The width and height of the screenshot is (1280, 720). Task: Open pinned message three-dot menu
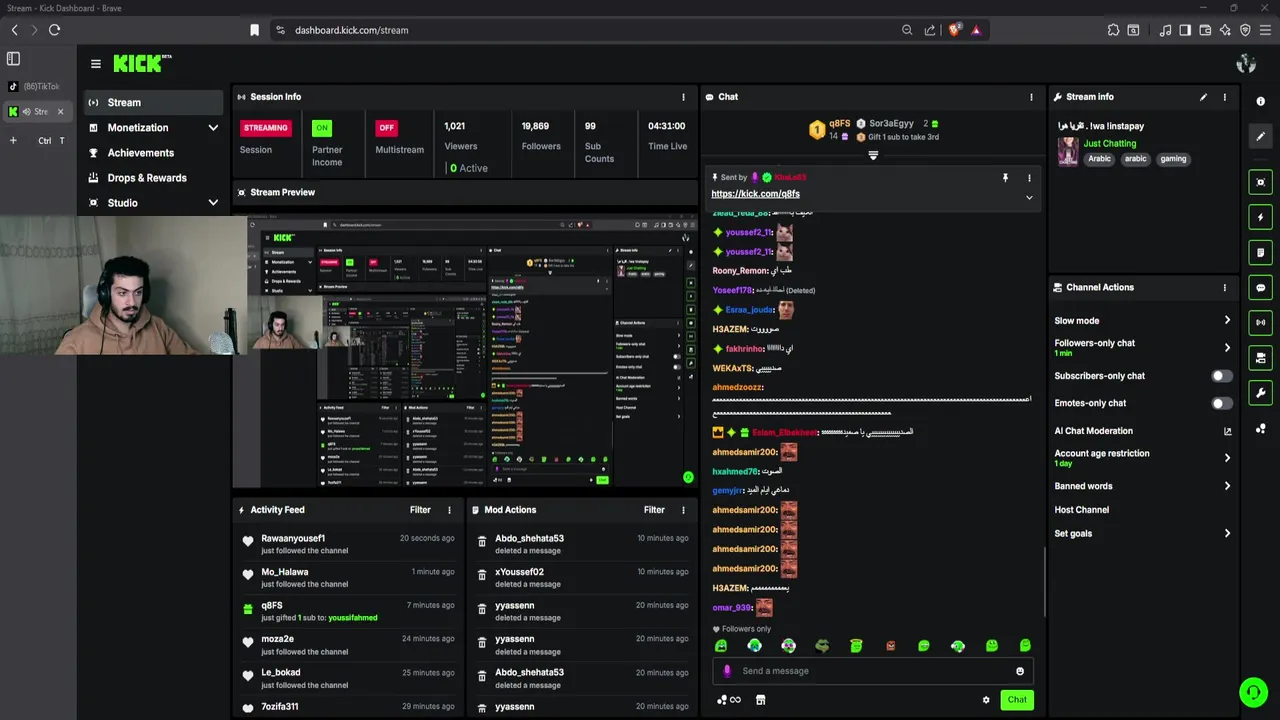1029,178
